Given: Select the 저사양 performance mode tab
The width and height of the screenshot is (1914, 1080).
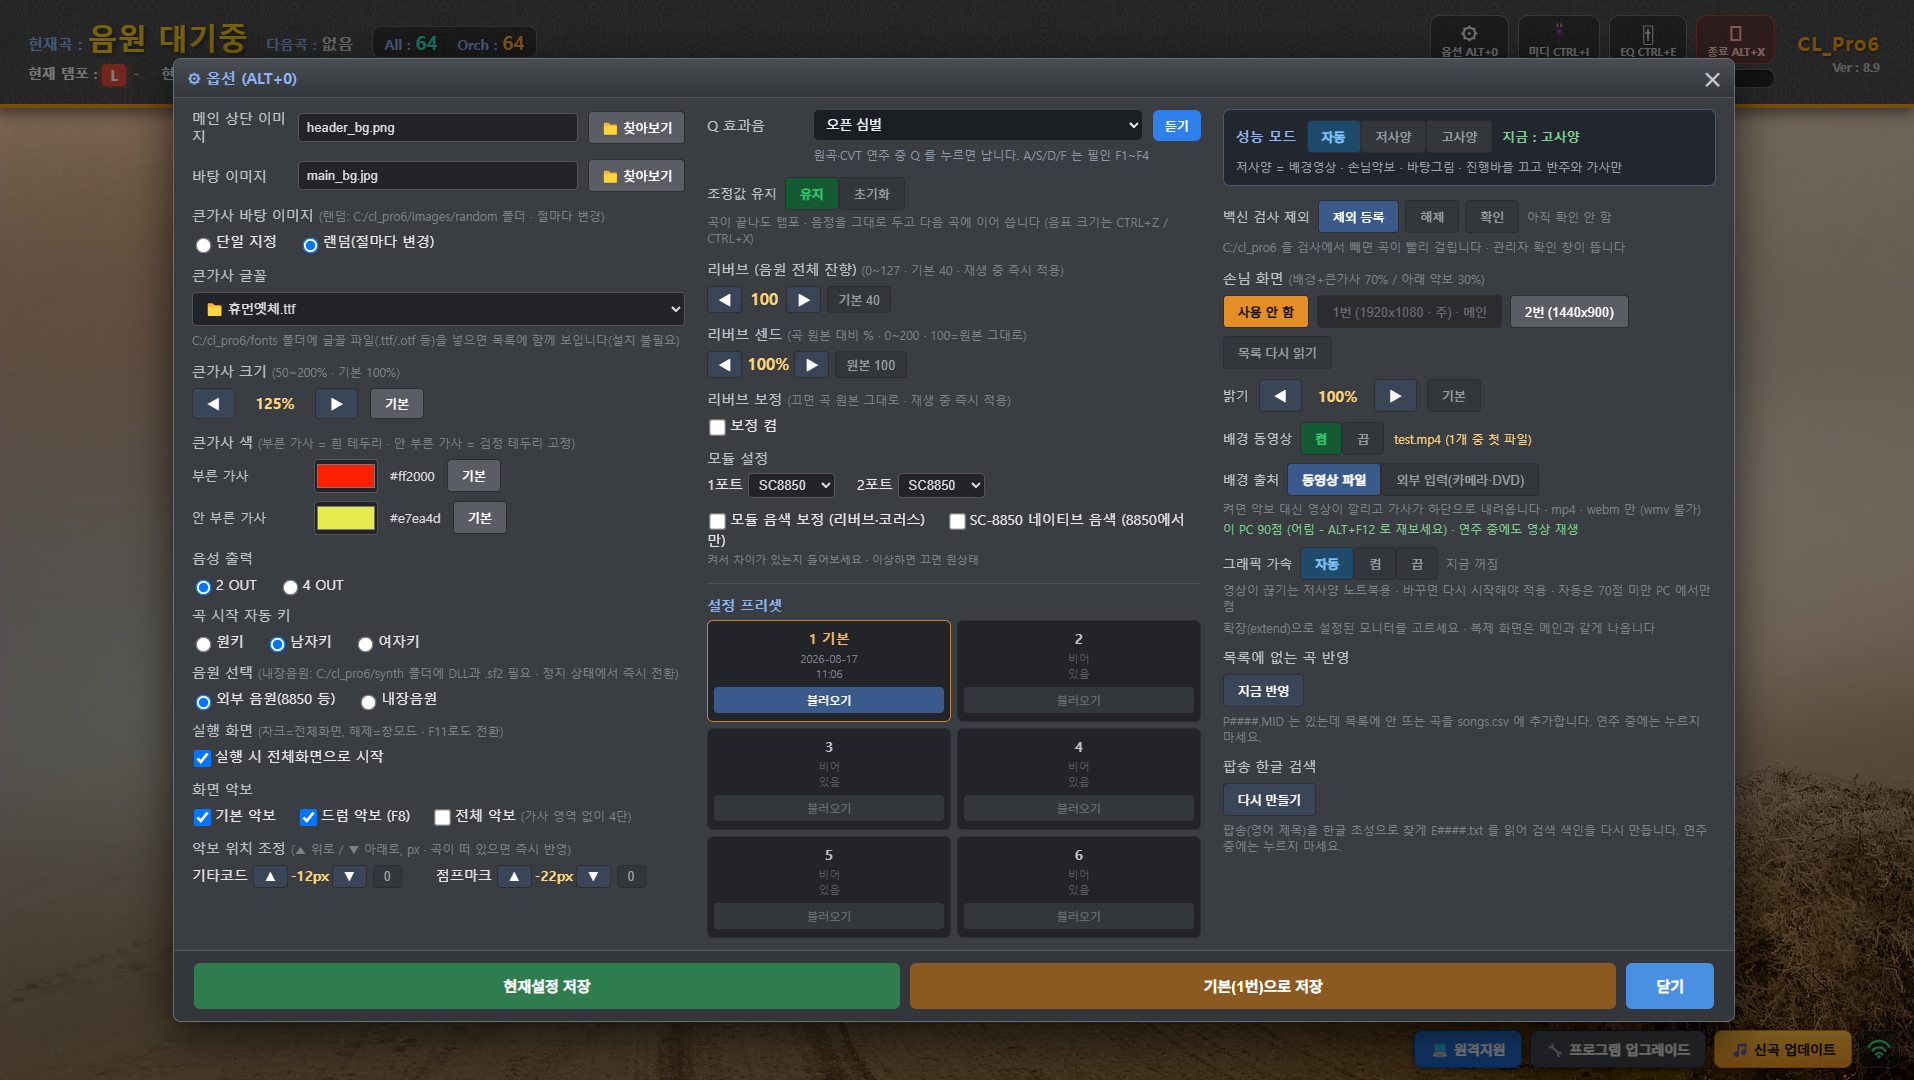Looking at the screenshot, I should tap(1392, 137).
